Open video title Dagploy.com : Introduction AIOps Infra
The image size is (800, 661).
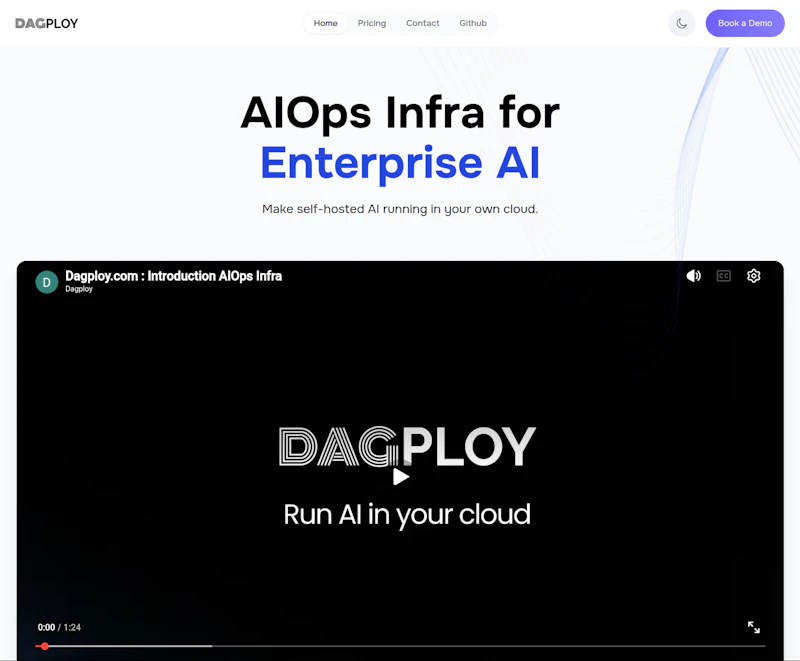point(173,276)
